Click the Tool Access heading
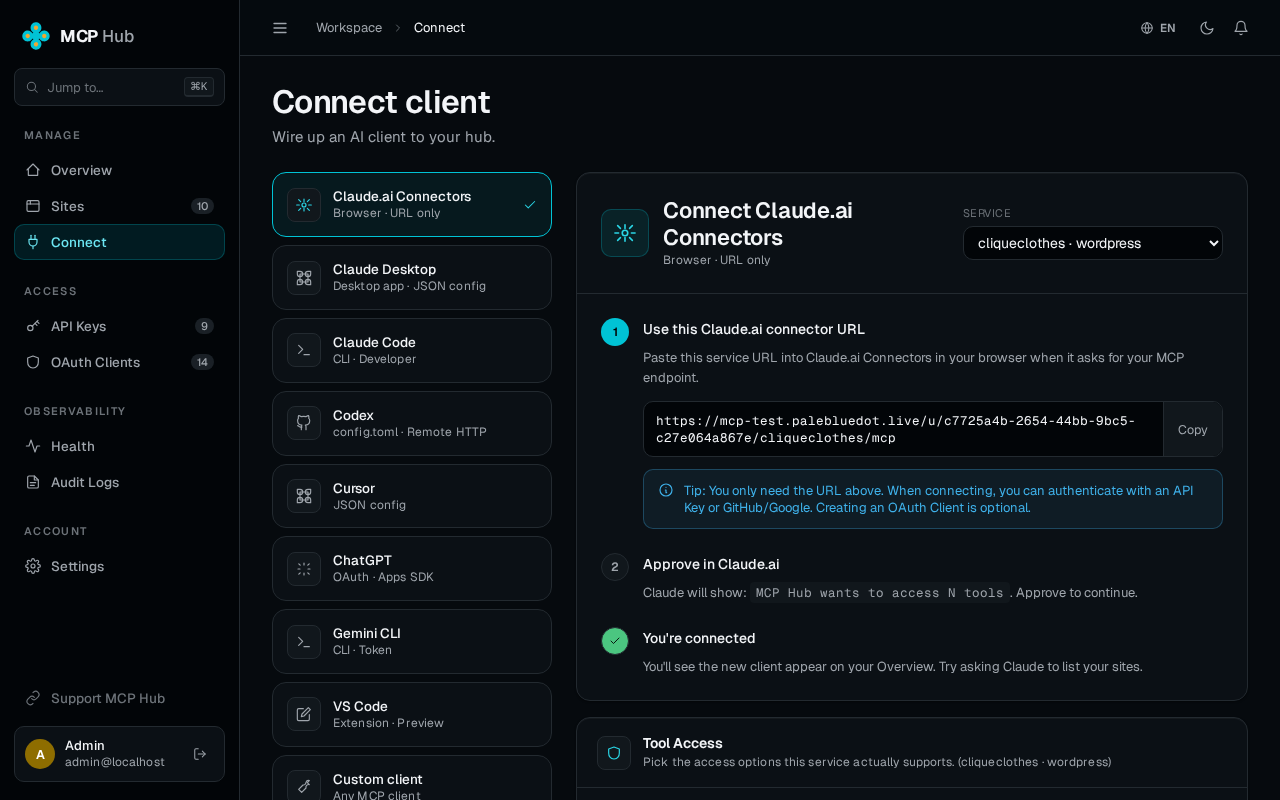 coord(683,743)
